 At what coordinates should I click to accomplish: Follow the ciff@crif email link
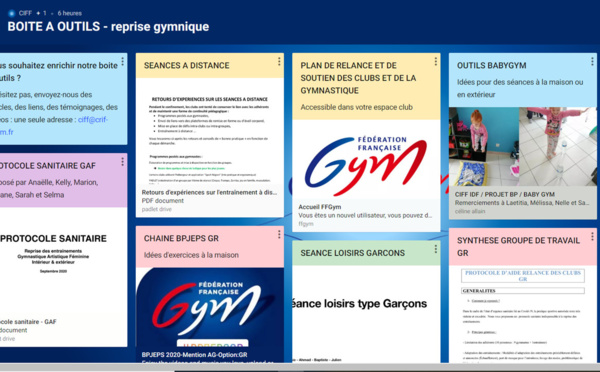pyautogui.click(x=93, y=120)
